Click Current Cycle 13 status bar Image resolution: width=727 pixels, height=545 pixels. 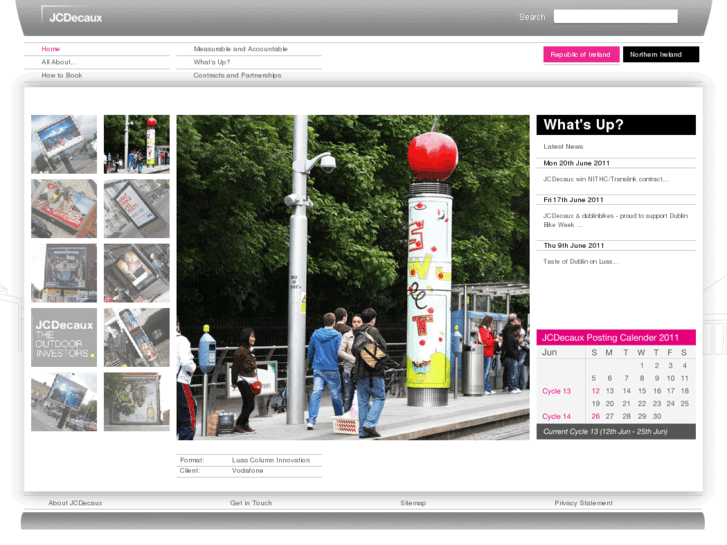coord(616,431)
